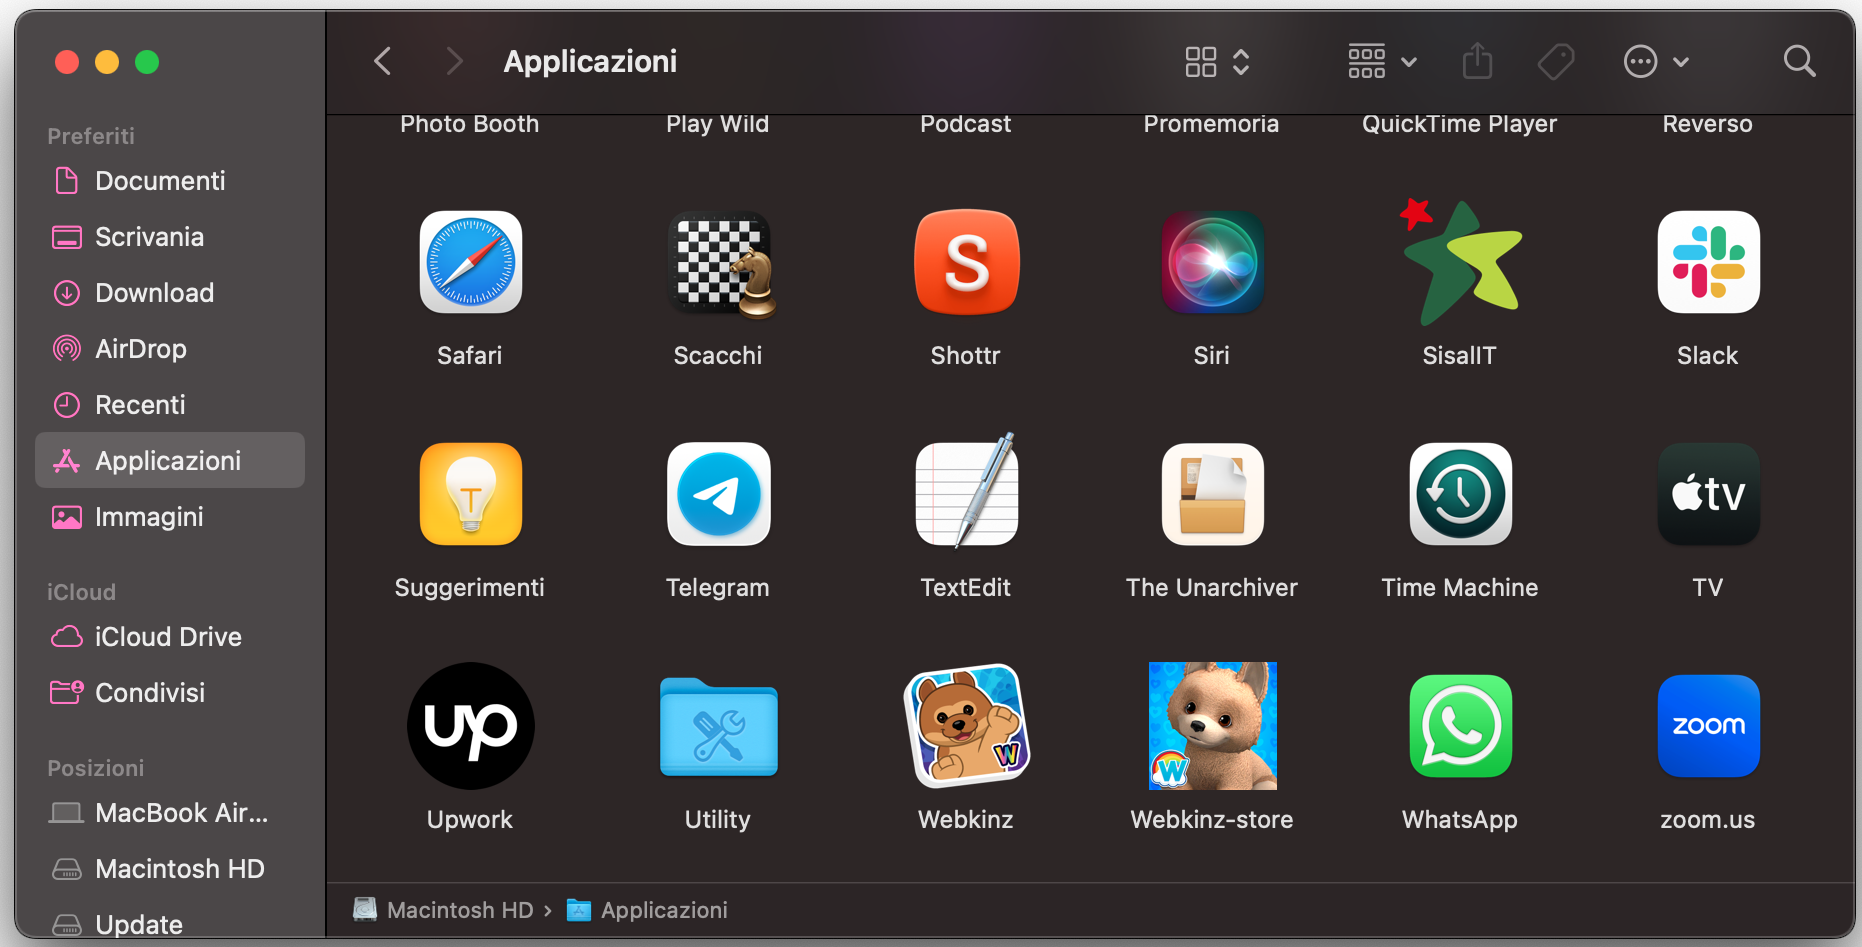Open the Scacchi chess app
Image resolution: width=1862 pixels, height=947 pixels.
coord(718,262)
